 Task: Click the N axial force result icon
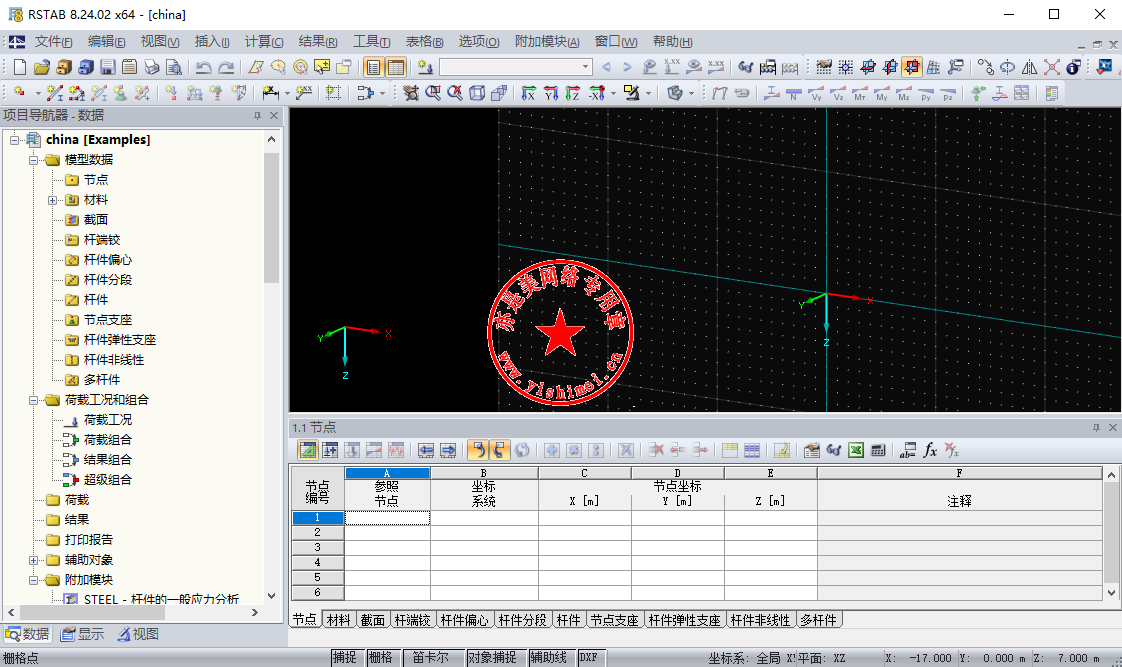coord(794,93)
